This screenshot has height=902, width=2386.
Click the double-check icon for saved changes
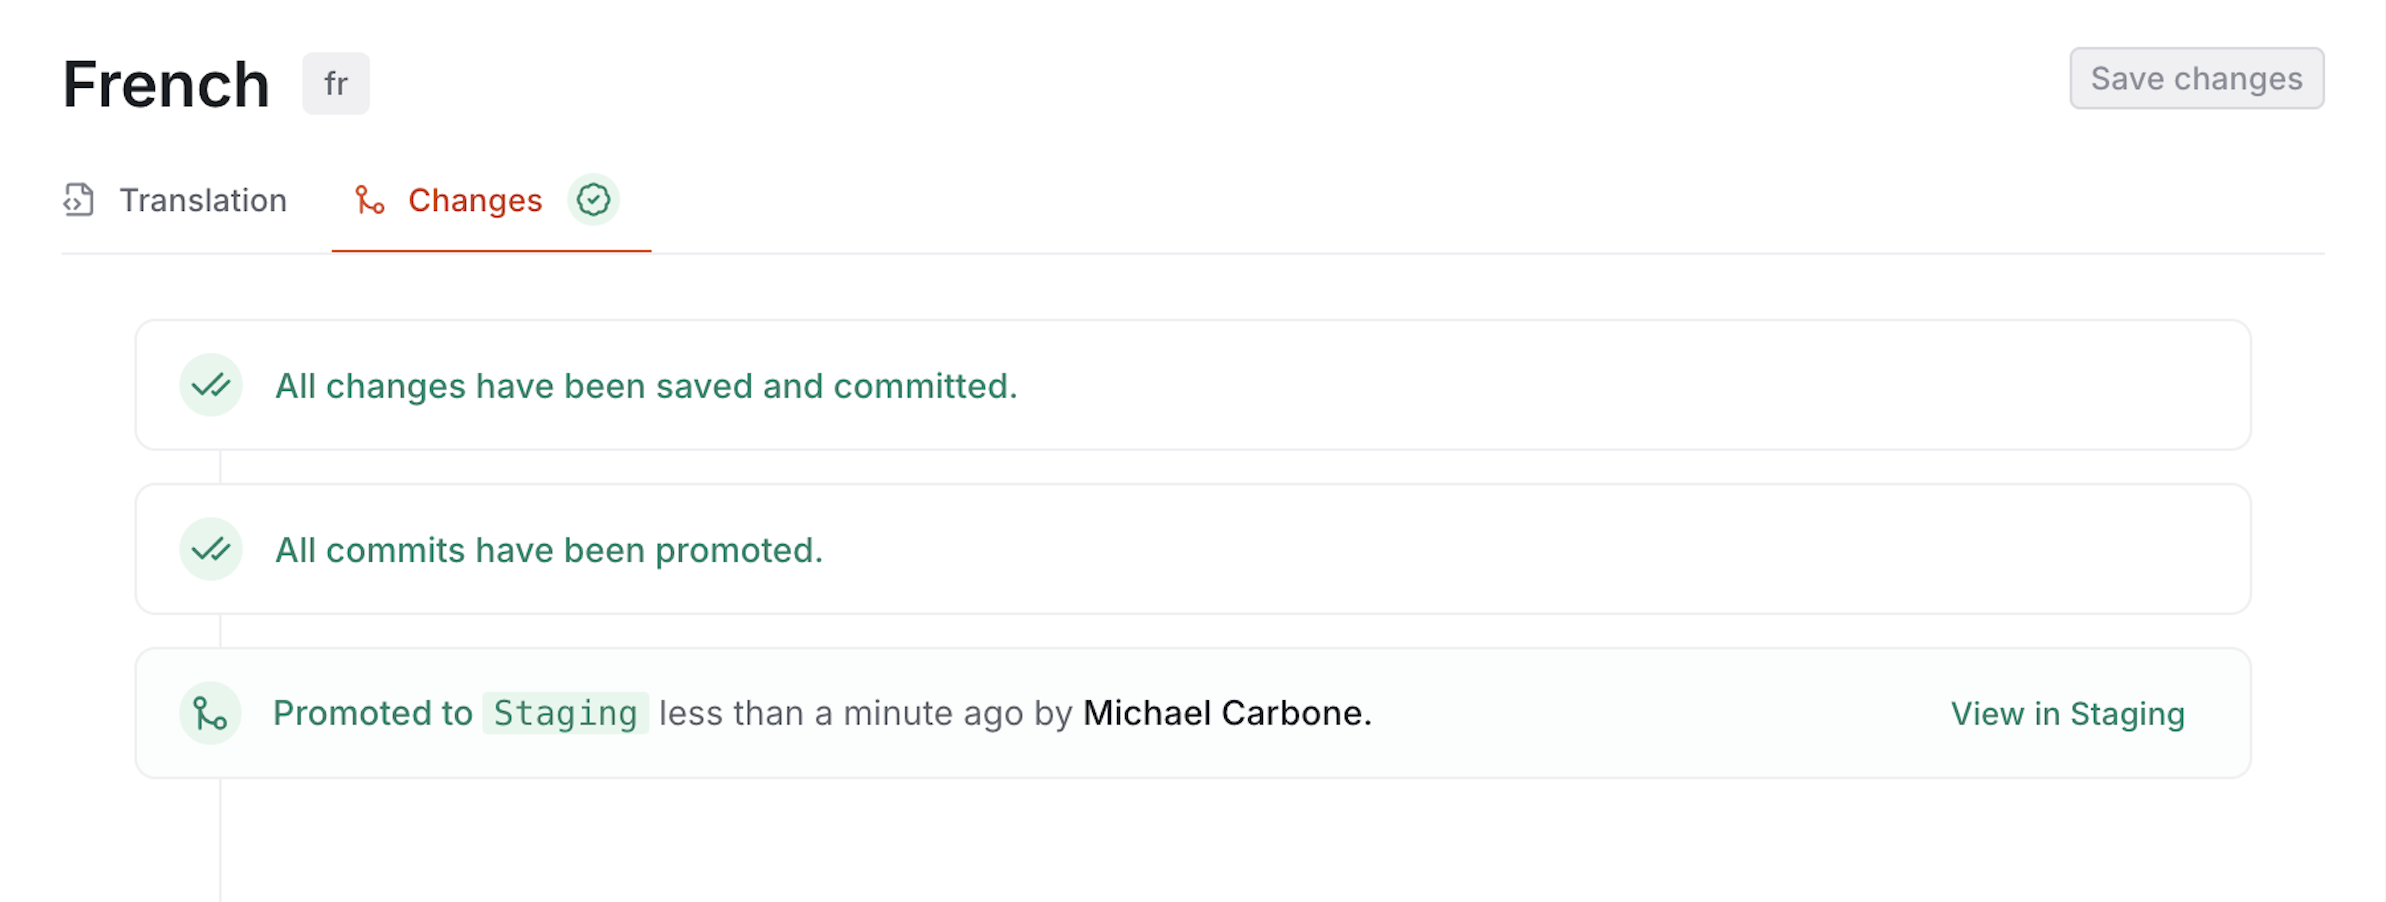coord(210,387)
